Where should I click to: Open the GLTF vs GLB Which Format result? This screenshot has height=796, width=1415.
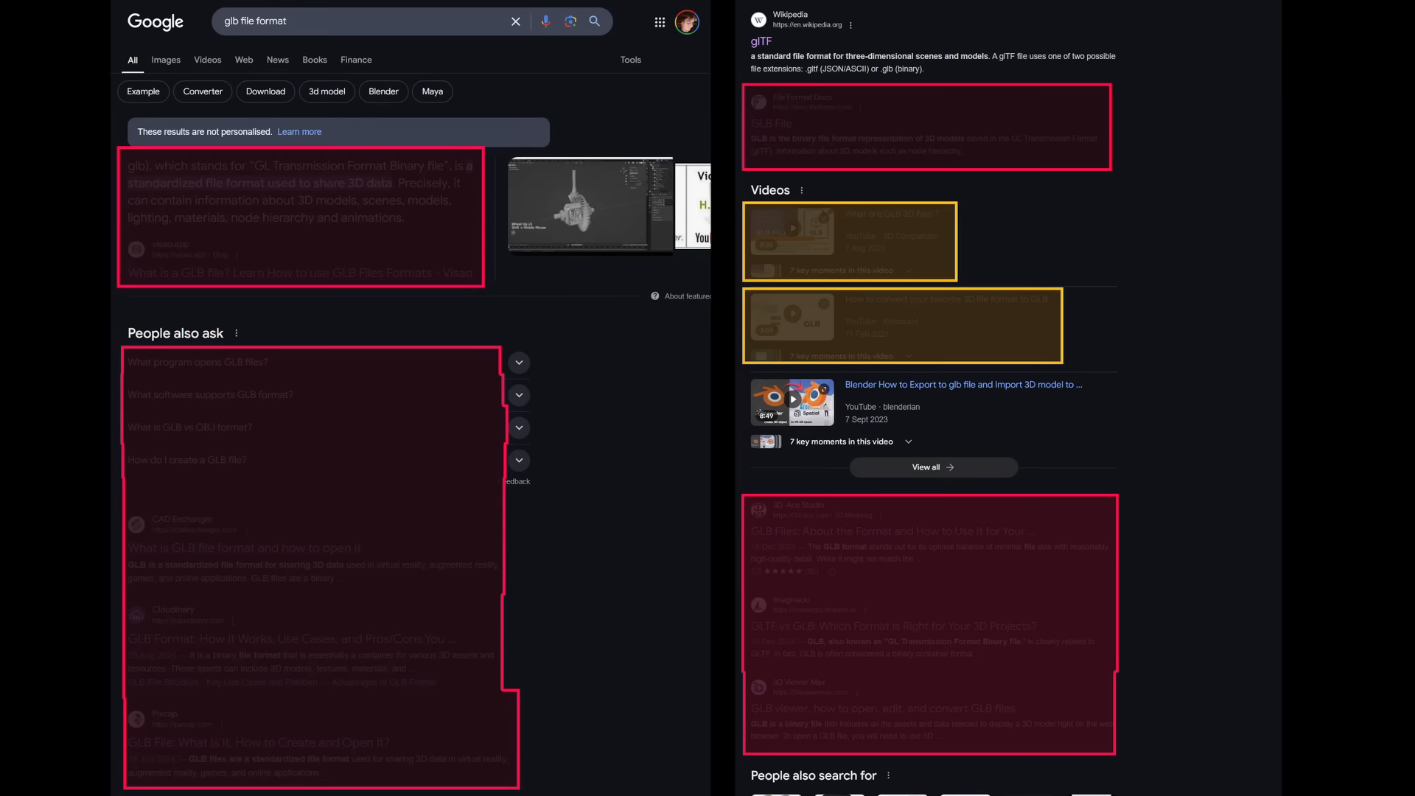point(894,626)
